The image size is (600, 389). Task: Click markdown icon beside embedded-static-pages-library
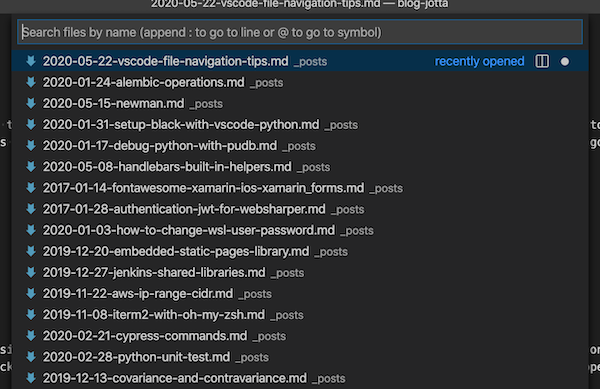point(31,251)
